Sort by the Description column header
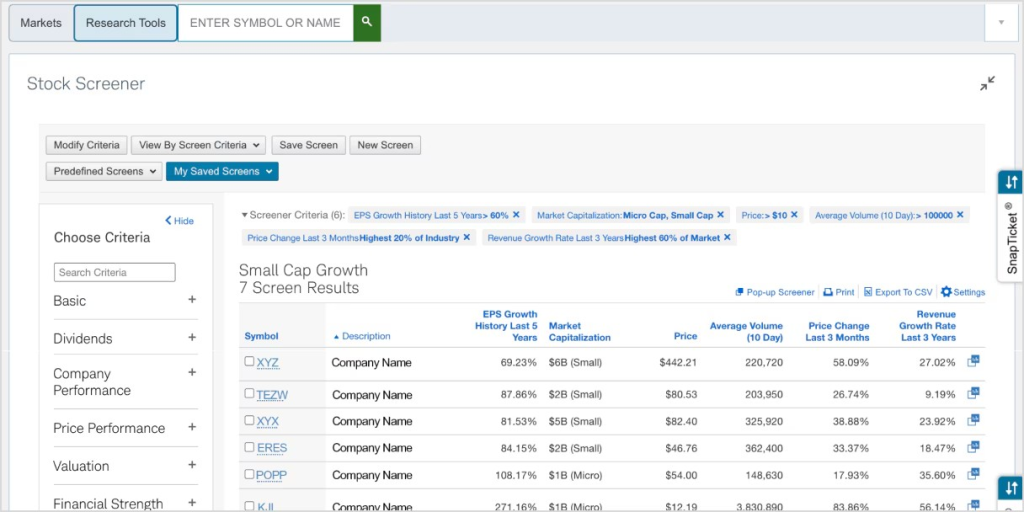Screen dimensions: 1024x512 [x=362, y=336]
